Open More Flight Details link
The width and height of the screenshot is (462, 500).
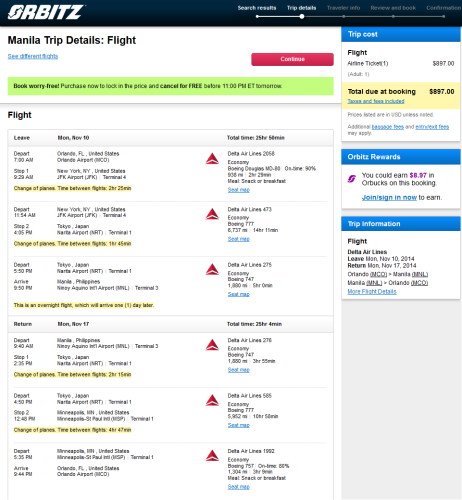tap(372, 292)
